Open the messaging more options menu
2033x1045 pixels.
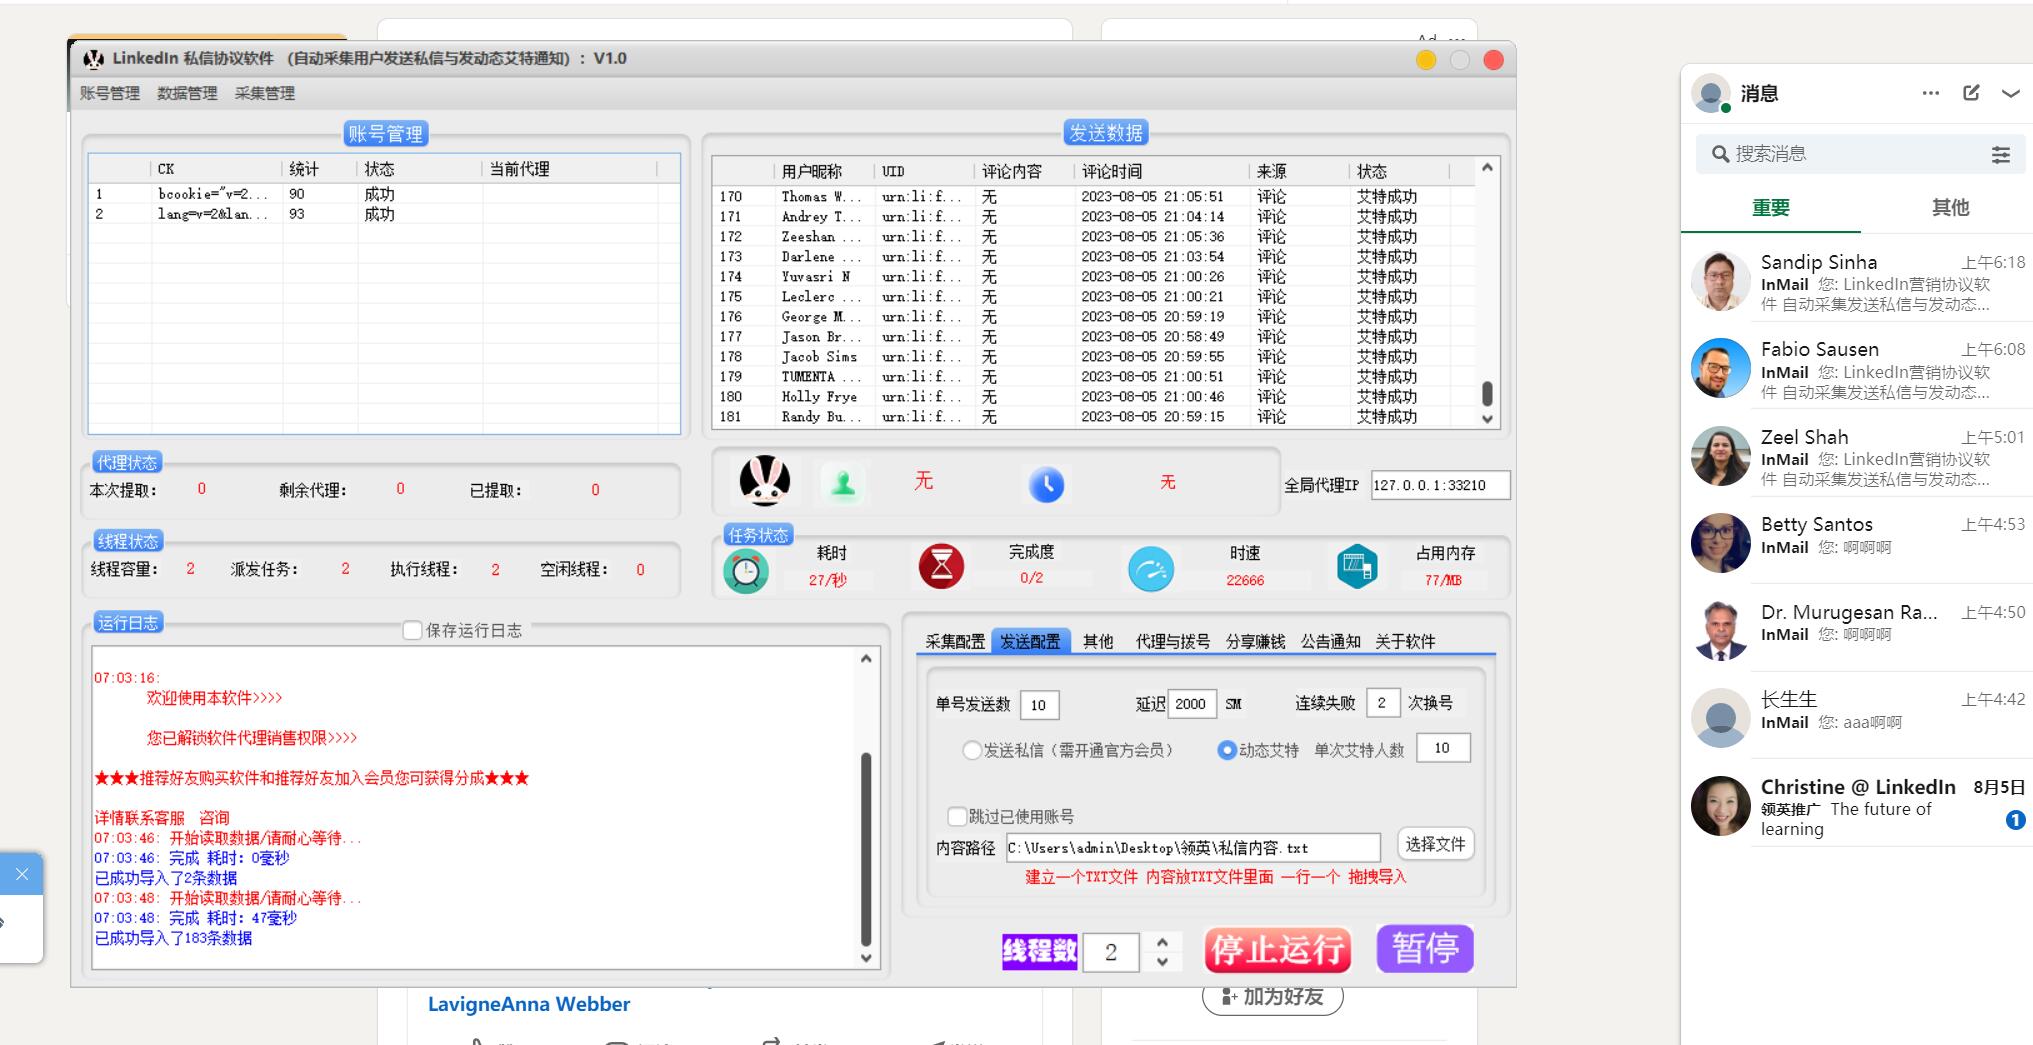tap(1930, 93)
